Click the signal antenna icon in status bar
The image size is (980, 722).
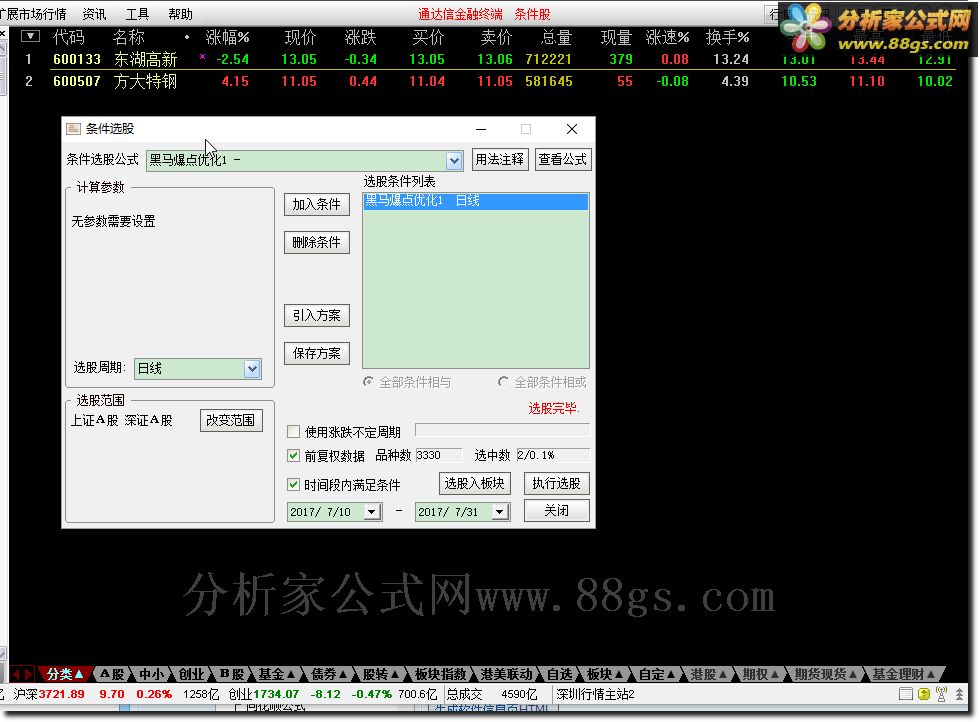coord(941,693)
